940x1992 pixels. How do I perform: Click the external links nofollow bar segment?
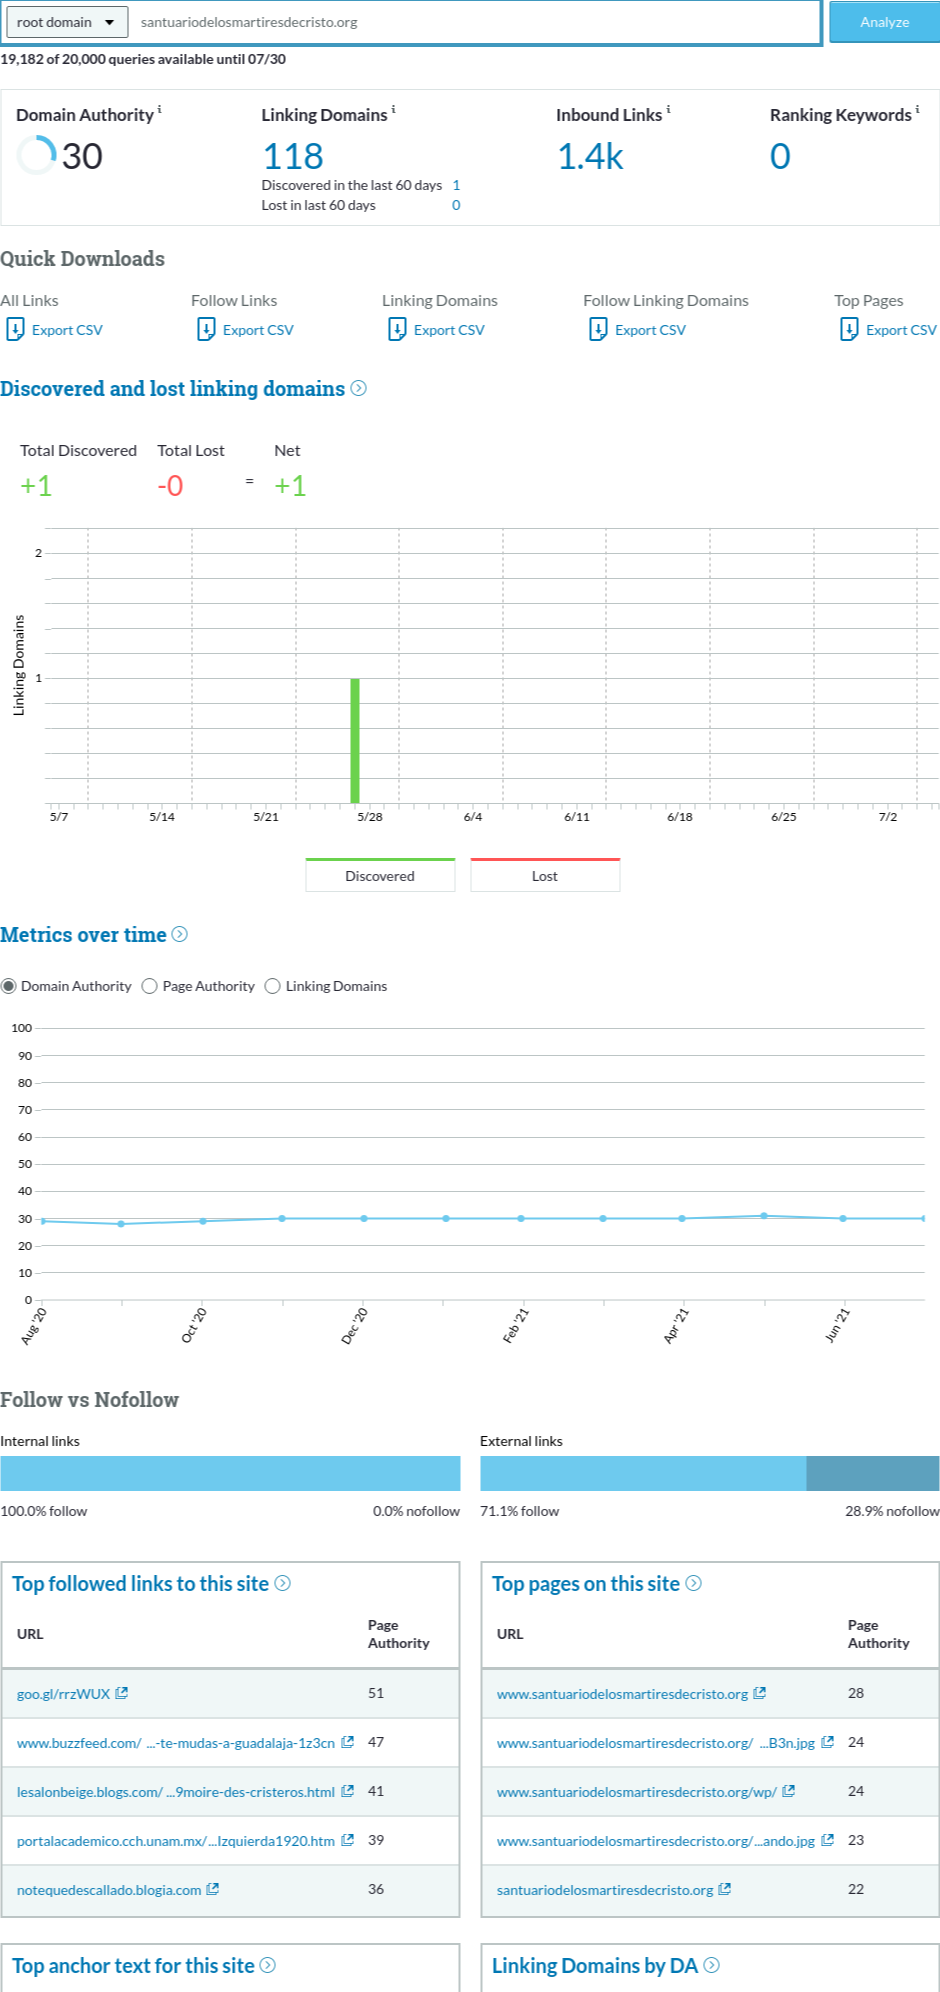coord(873,1473)
